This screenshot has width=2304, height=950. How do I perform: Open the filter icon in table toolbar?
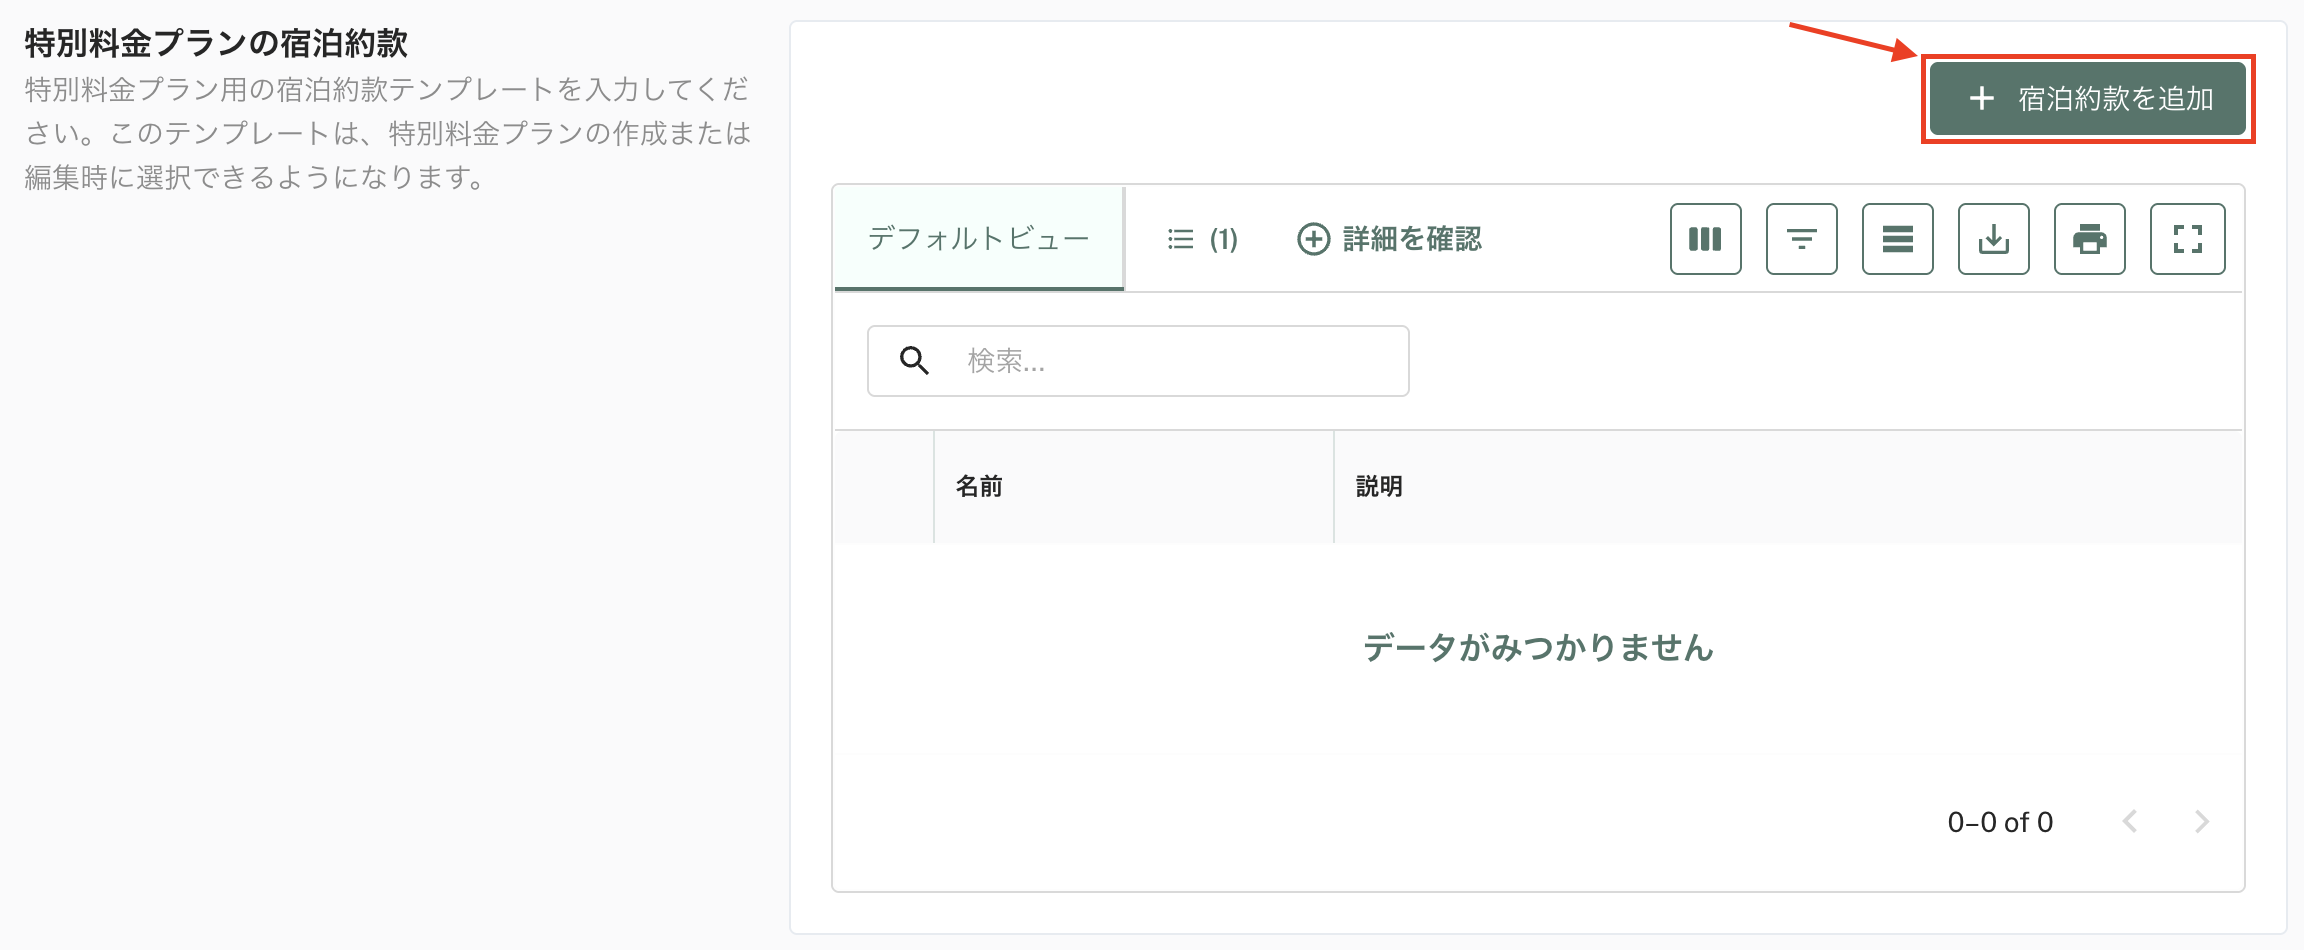coord(1802,239)
